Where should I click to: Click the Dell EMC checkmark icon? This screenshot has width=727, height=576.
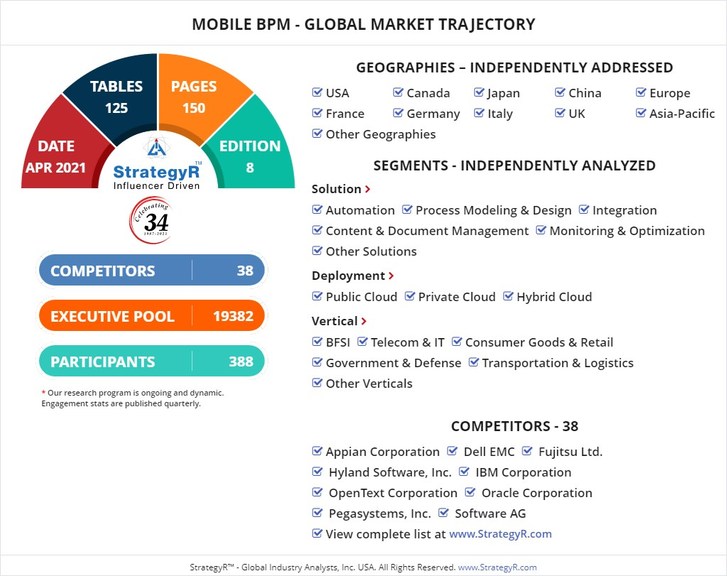coord(452,451)
